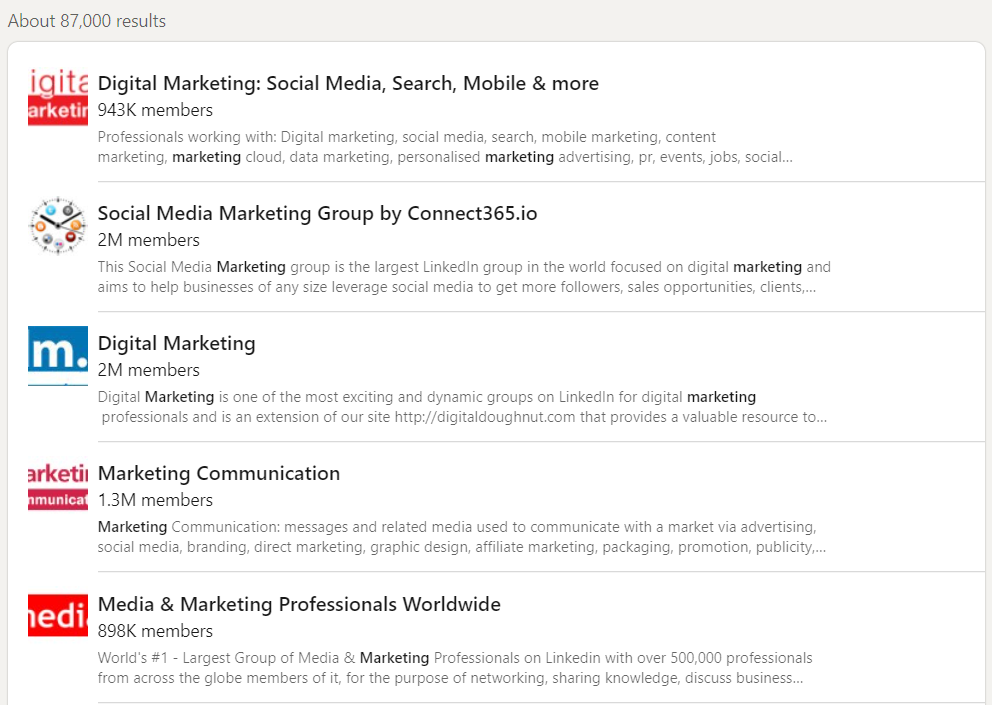Click description starting 'Marketing Communication: messages'
992x705 pixels.
coord(461,537)
